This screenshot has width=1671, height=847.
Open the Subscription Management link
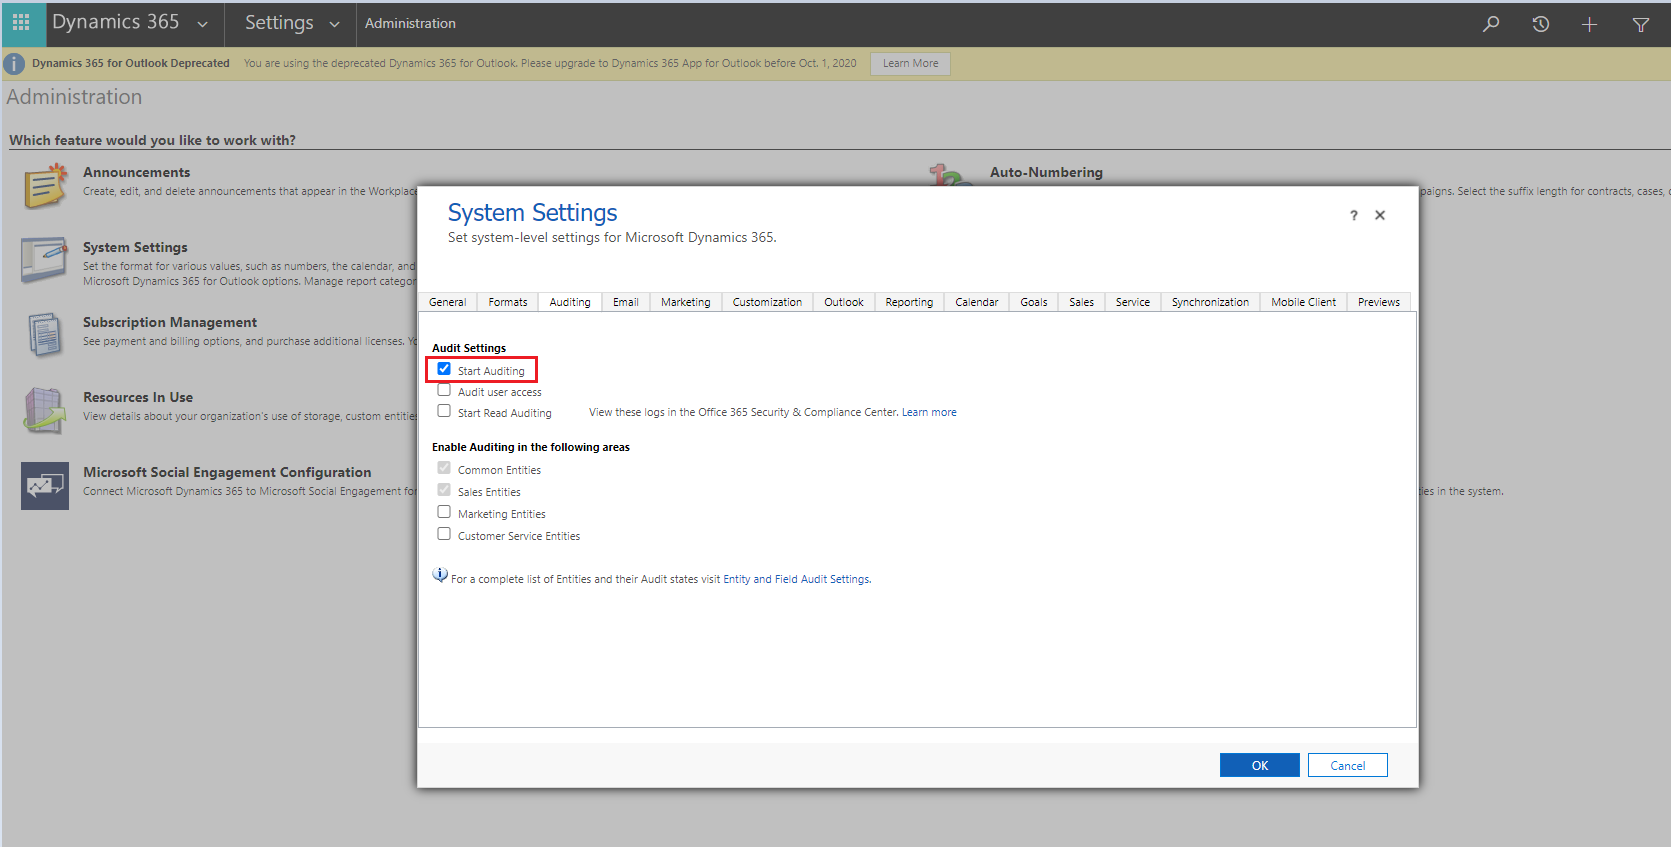pos(170,322)
